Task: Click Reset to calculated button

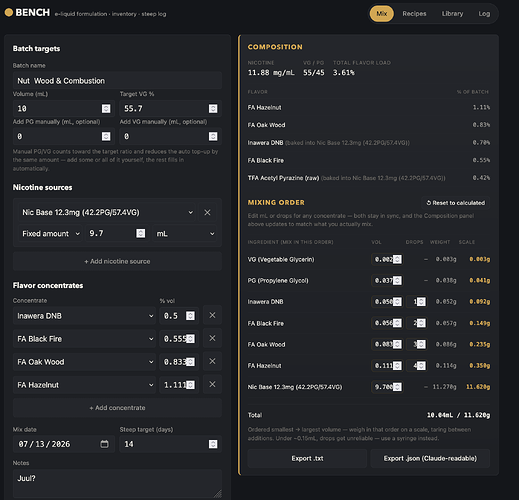Action: tap(455, 203)
